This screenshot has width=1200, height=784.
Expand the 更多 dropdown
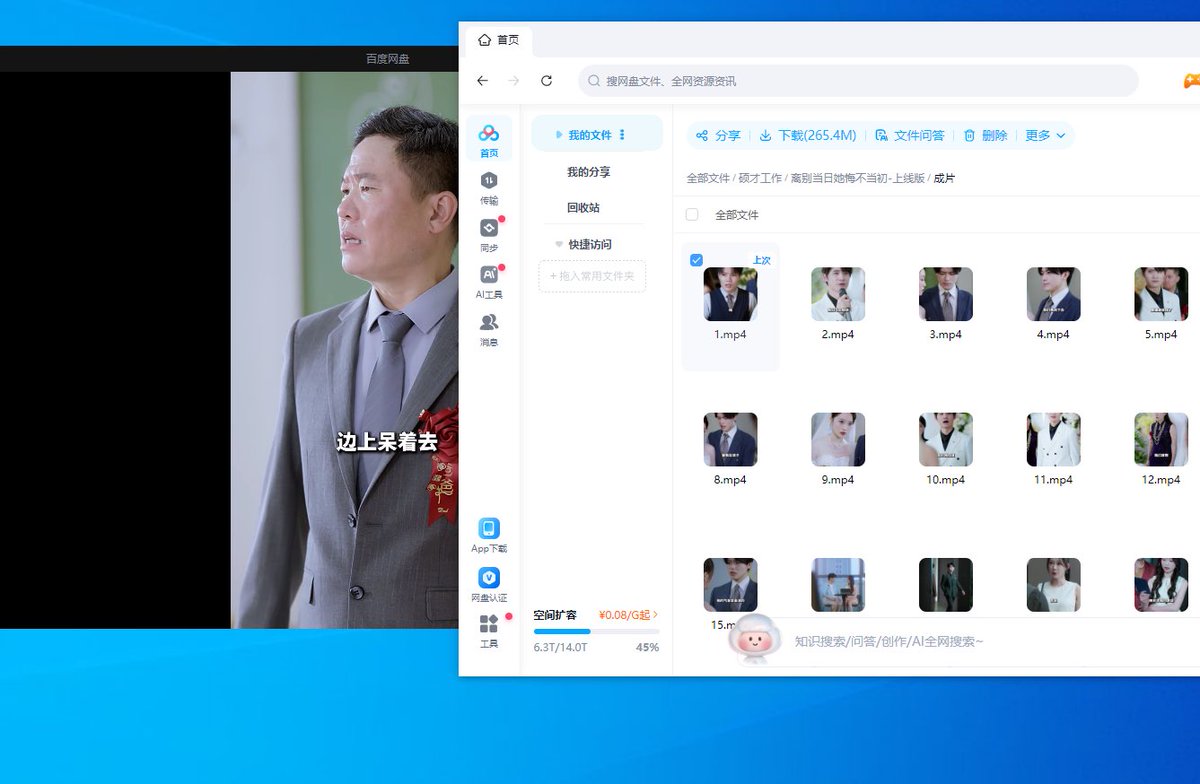pyautogui.click(x=1046, y=136)
